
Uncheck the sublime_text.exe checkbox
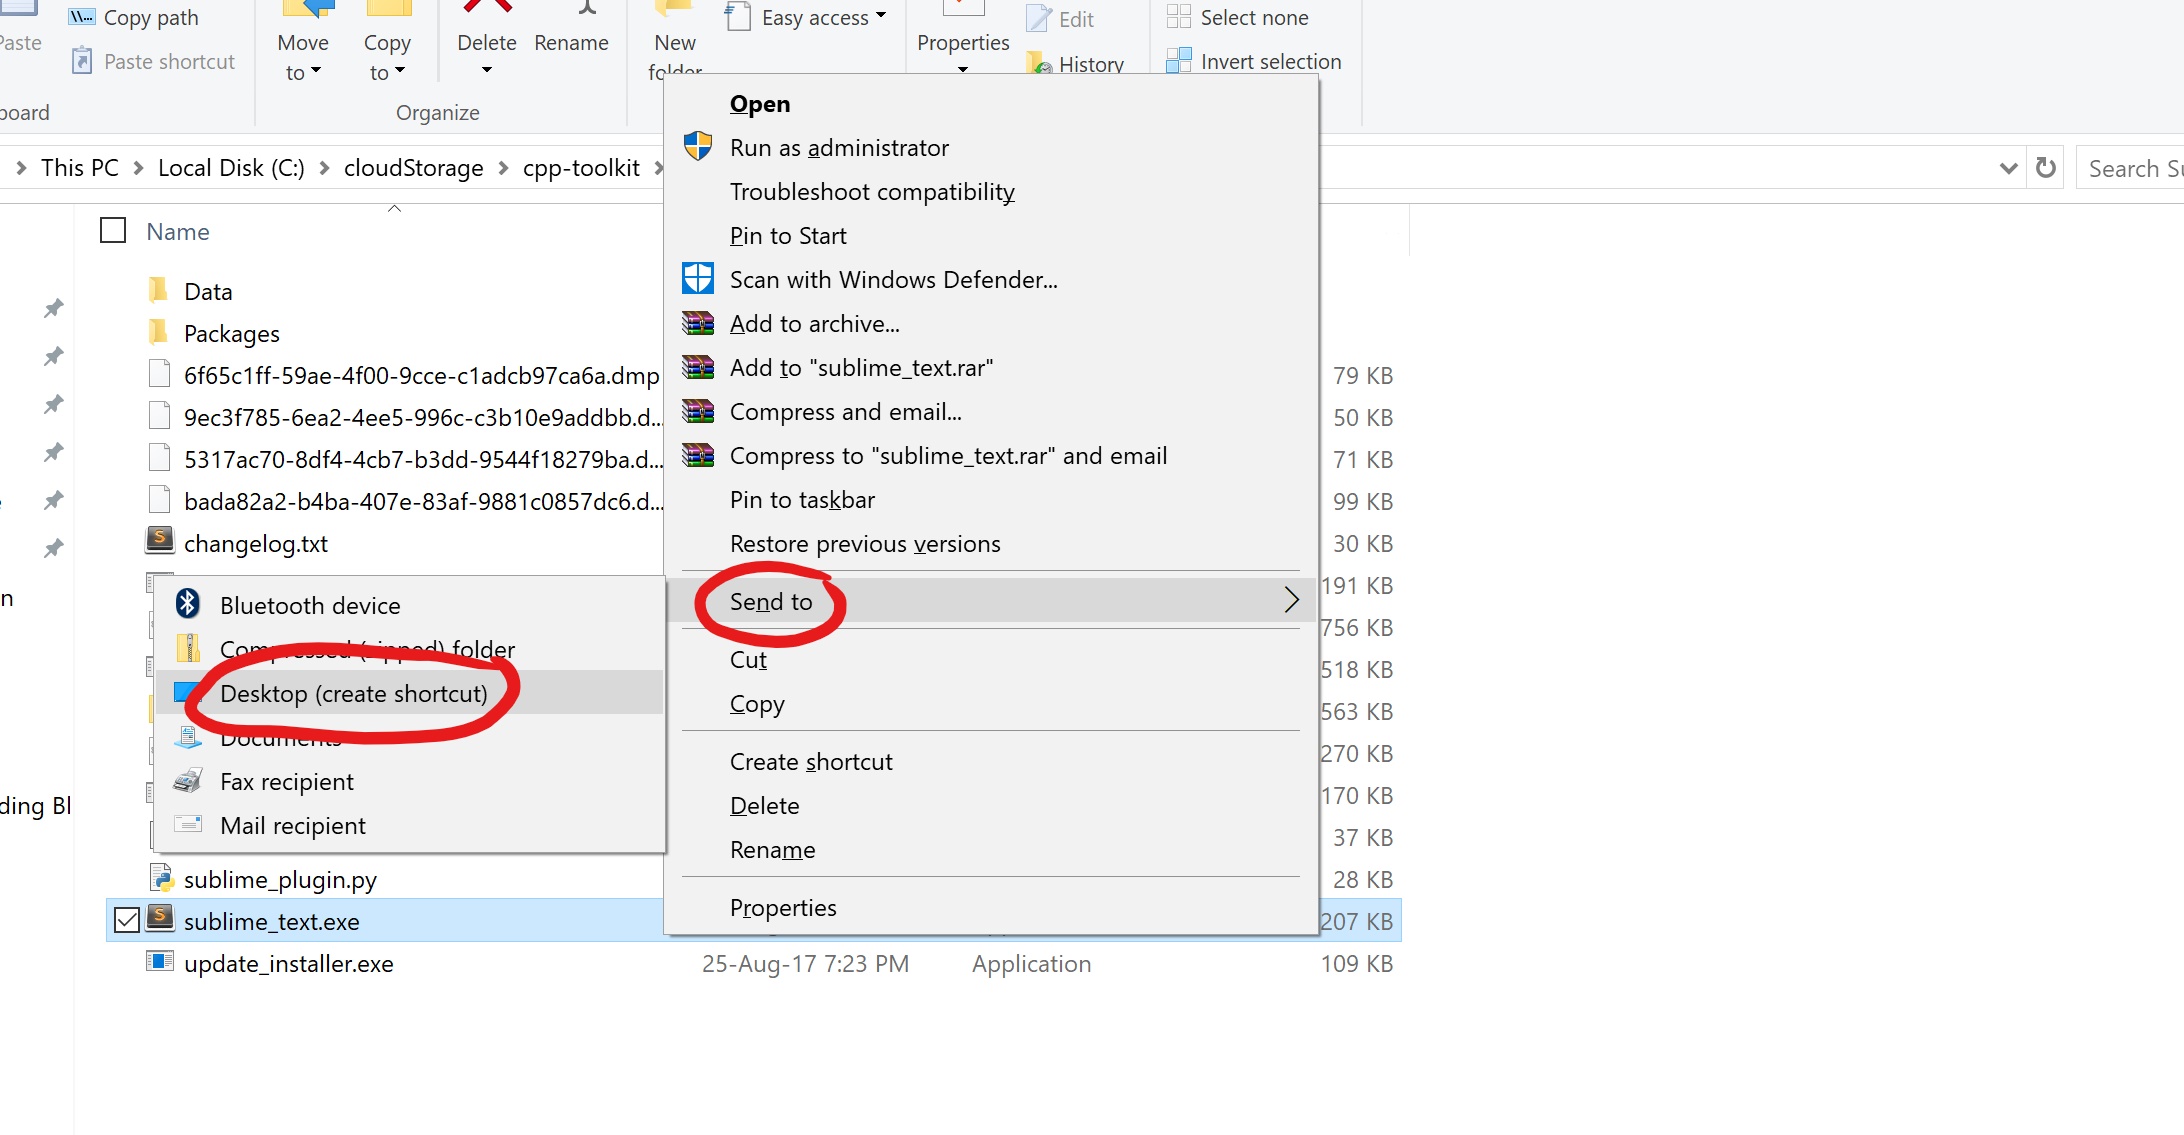(127, 920)
